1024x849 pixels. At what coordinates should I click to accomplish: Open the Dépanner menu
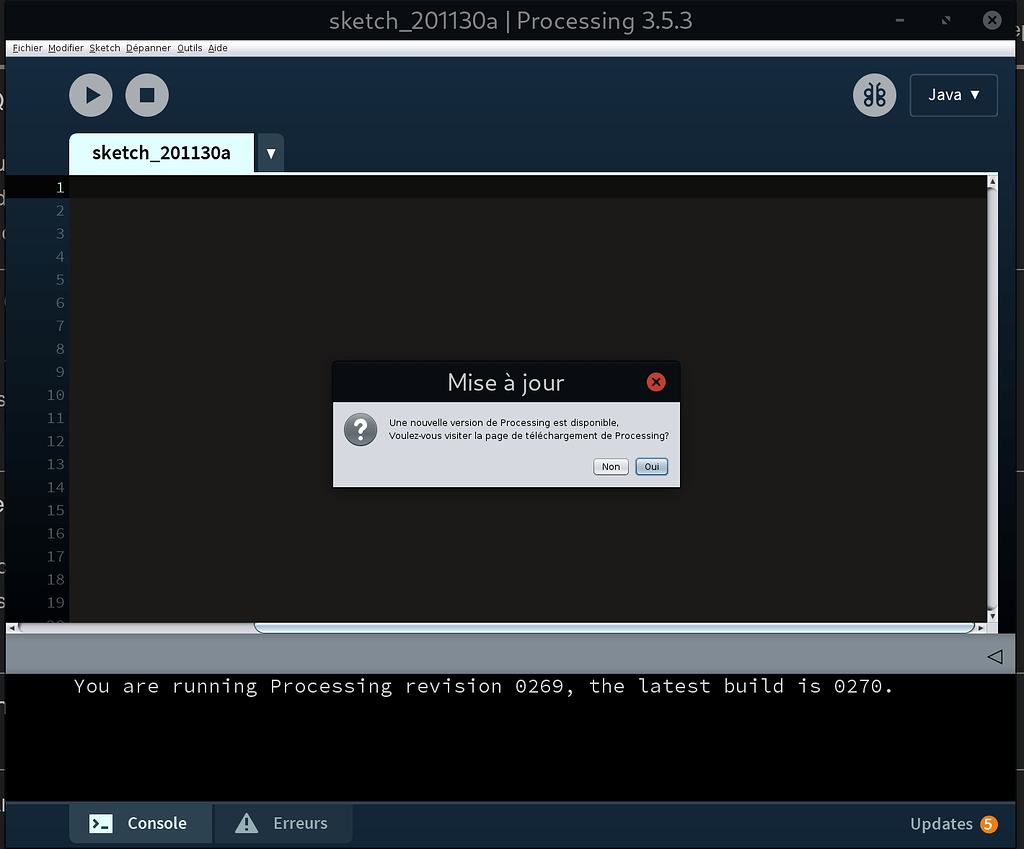click(148, 47)
